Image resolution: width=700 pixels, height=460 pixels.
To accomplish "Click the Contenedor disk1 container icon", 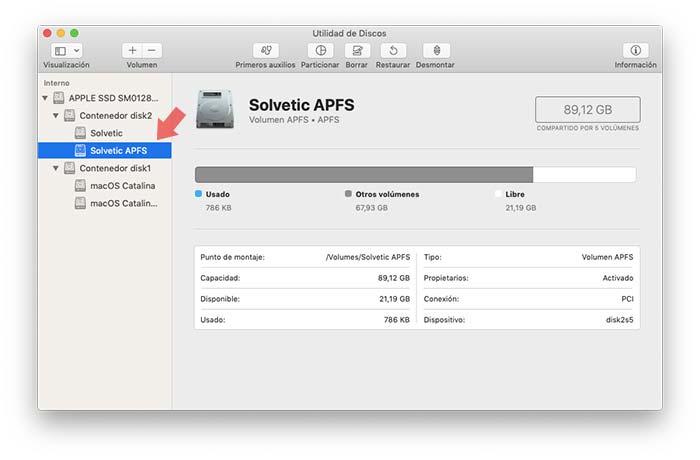I will pos(69,168).
